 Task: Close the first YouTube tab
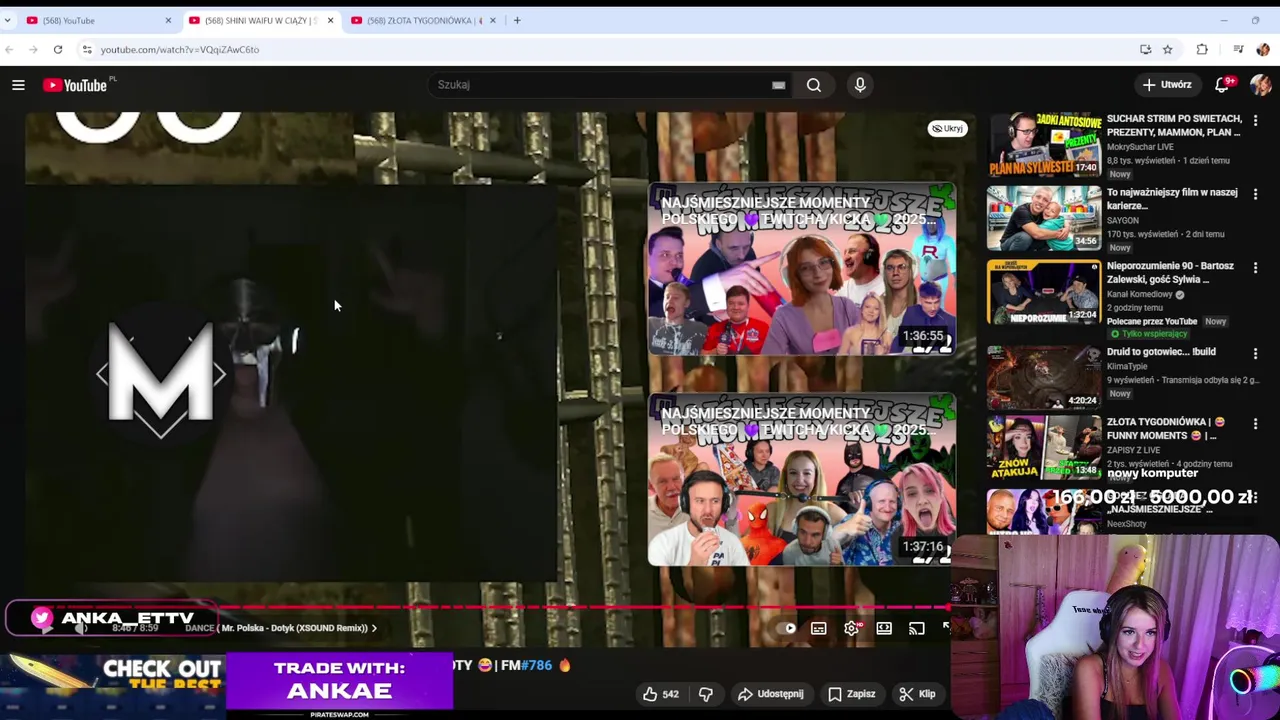pyautogui.click(x=168, y=20)
